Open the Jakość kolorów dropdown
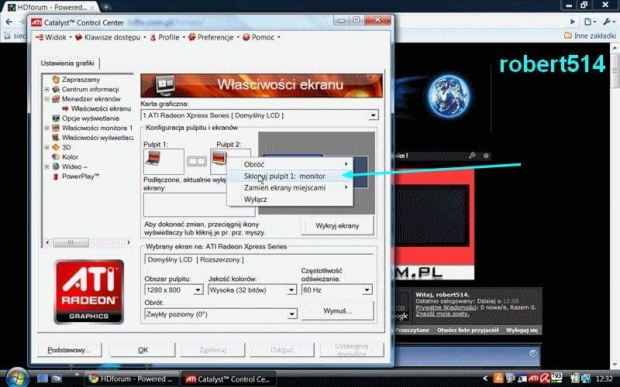Screen dimensions: 620x387 click(291, 290)
